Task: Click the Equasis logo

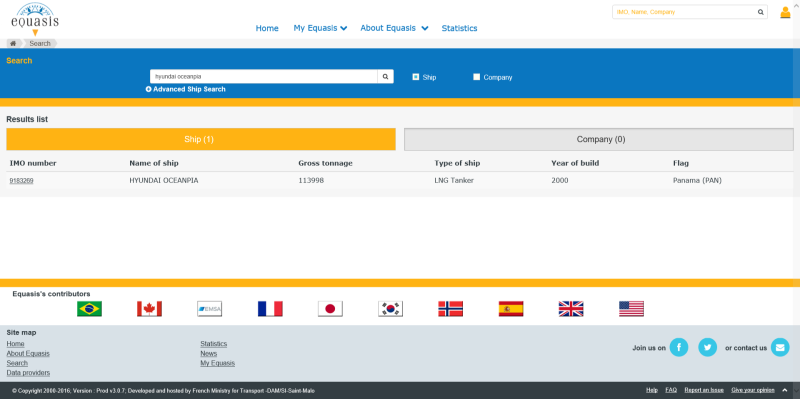Action: tap(35, 19)
